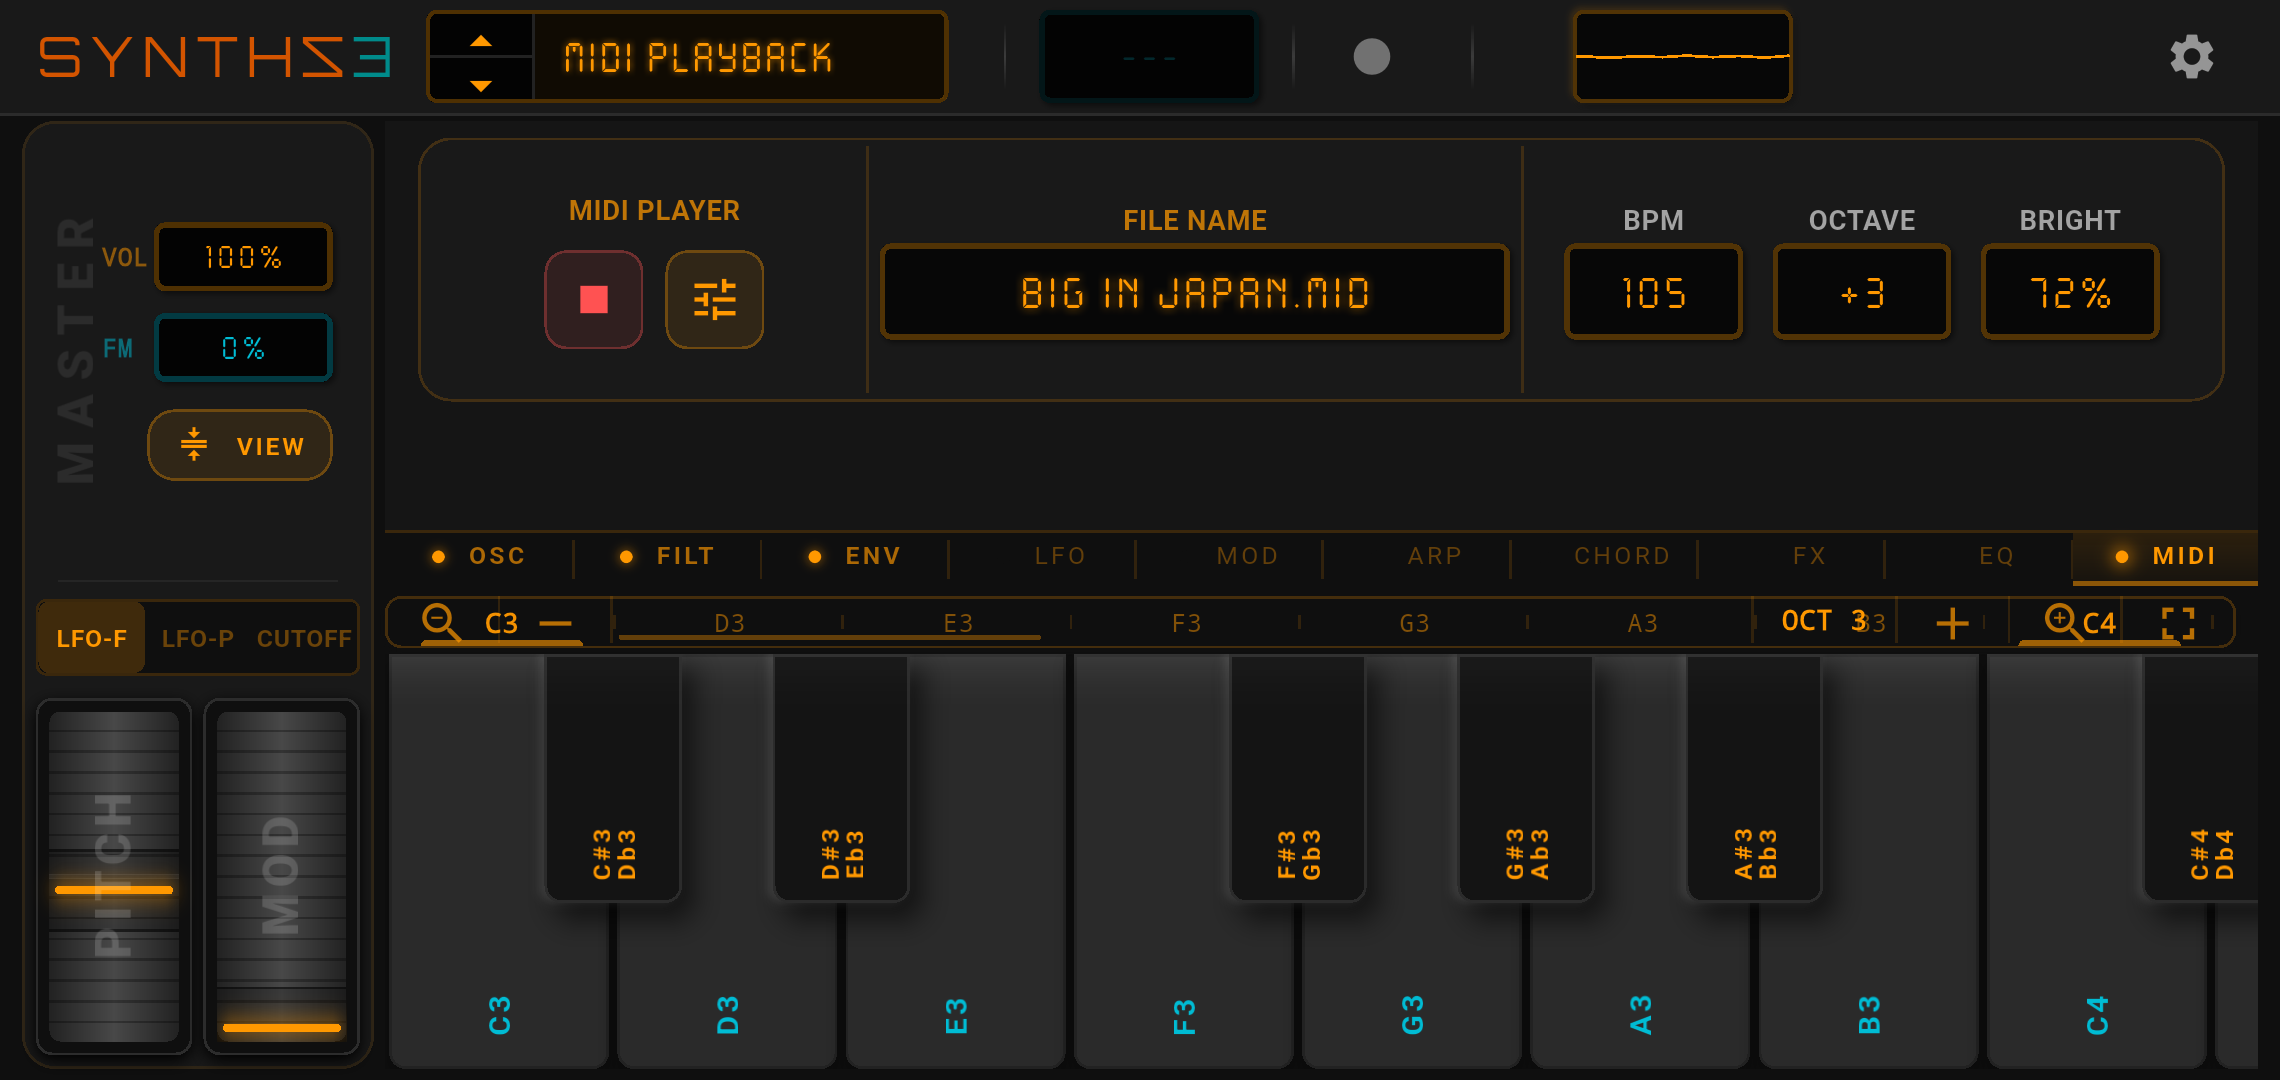Click the waveform display in the header
This screenshot has height=1080, width=2280.
(x=1681, y=56)
